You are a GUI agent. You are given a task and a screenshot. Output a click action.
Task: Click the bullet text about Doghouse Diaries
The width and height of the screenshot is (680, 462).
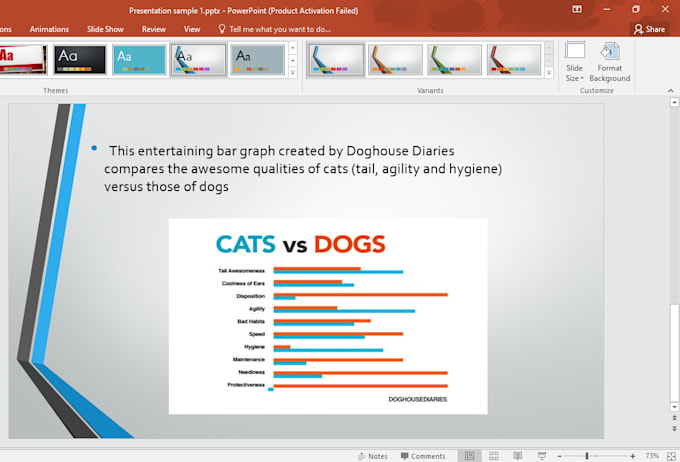point(303,168)
